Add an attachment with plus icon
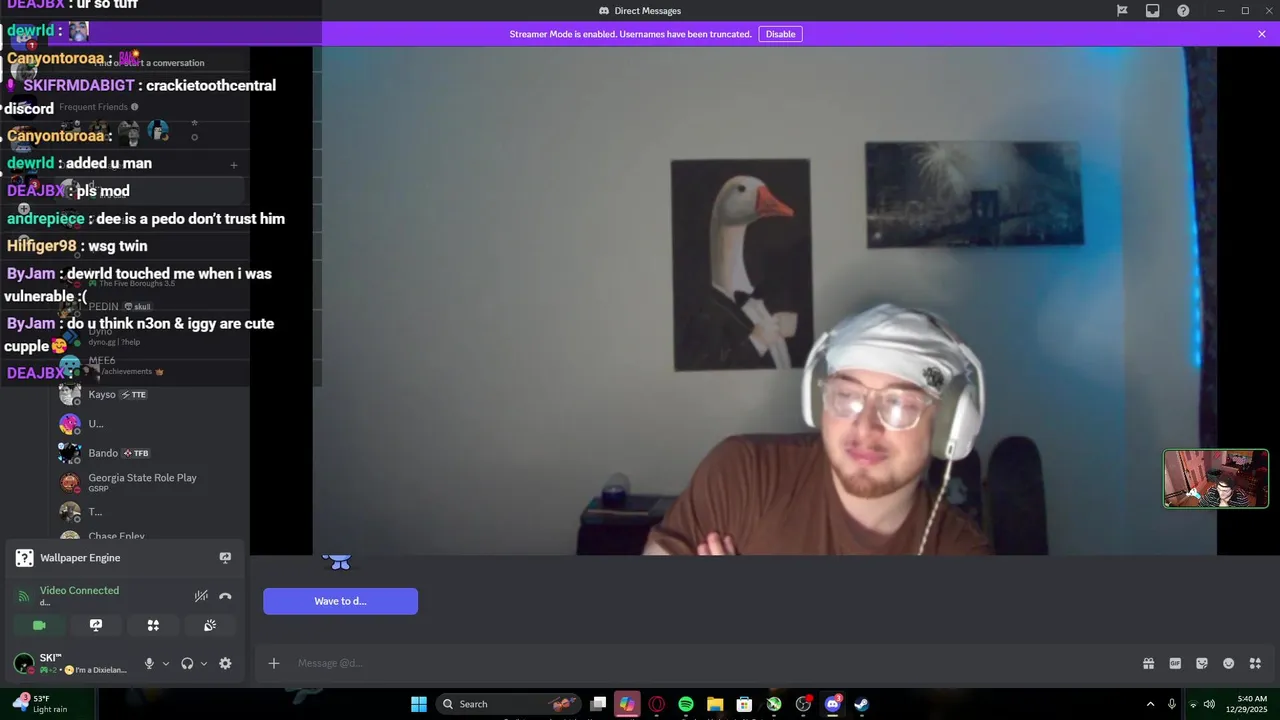The height and width of the screenshot is (720, 1280). [x=274, y=663]
